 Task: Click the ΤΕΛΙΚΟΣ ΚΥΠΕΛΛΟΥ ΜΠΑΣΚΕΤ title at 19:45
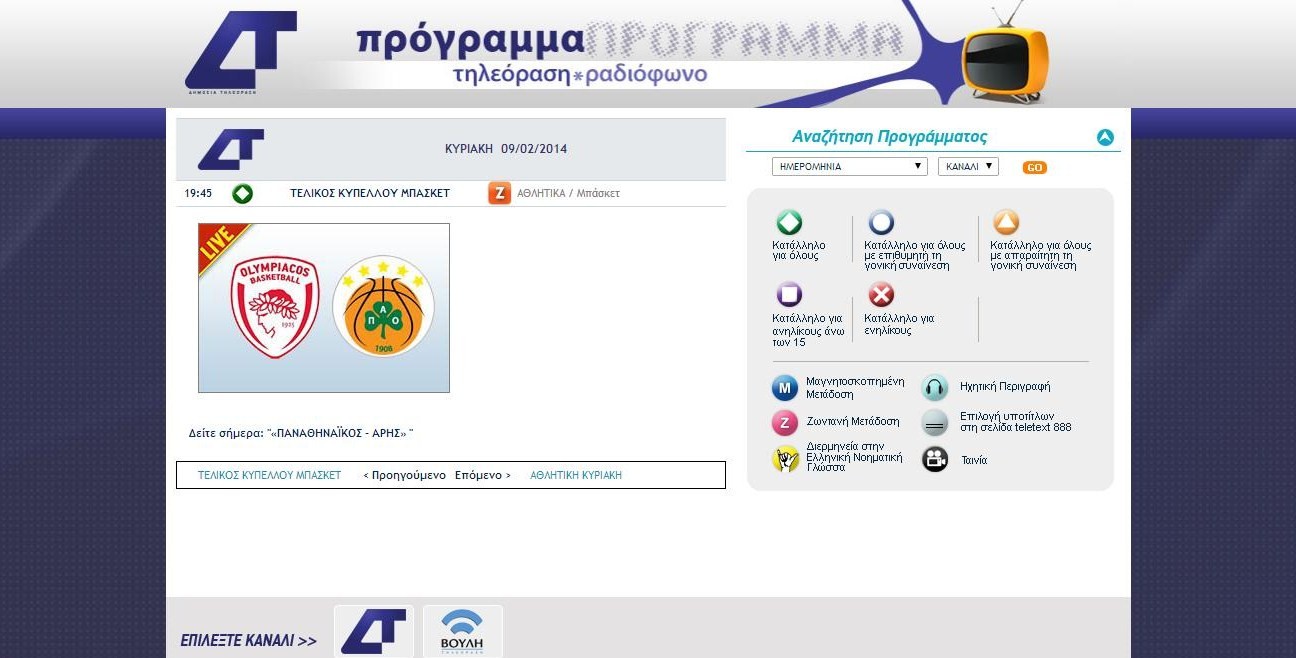[x=370, y=193]
